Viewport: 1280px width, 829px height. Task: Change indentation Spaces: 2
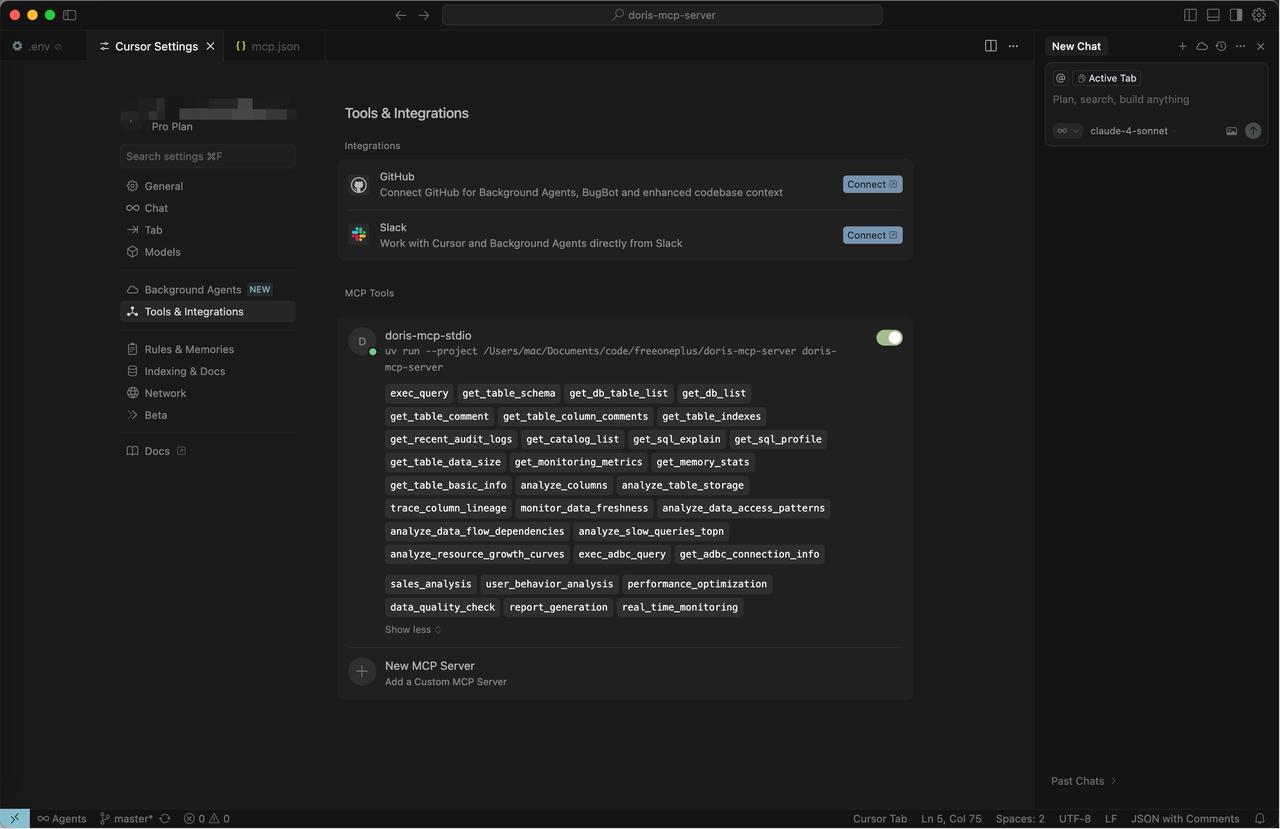tap(1020, 818)
